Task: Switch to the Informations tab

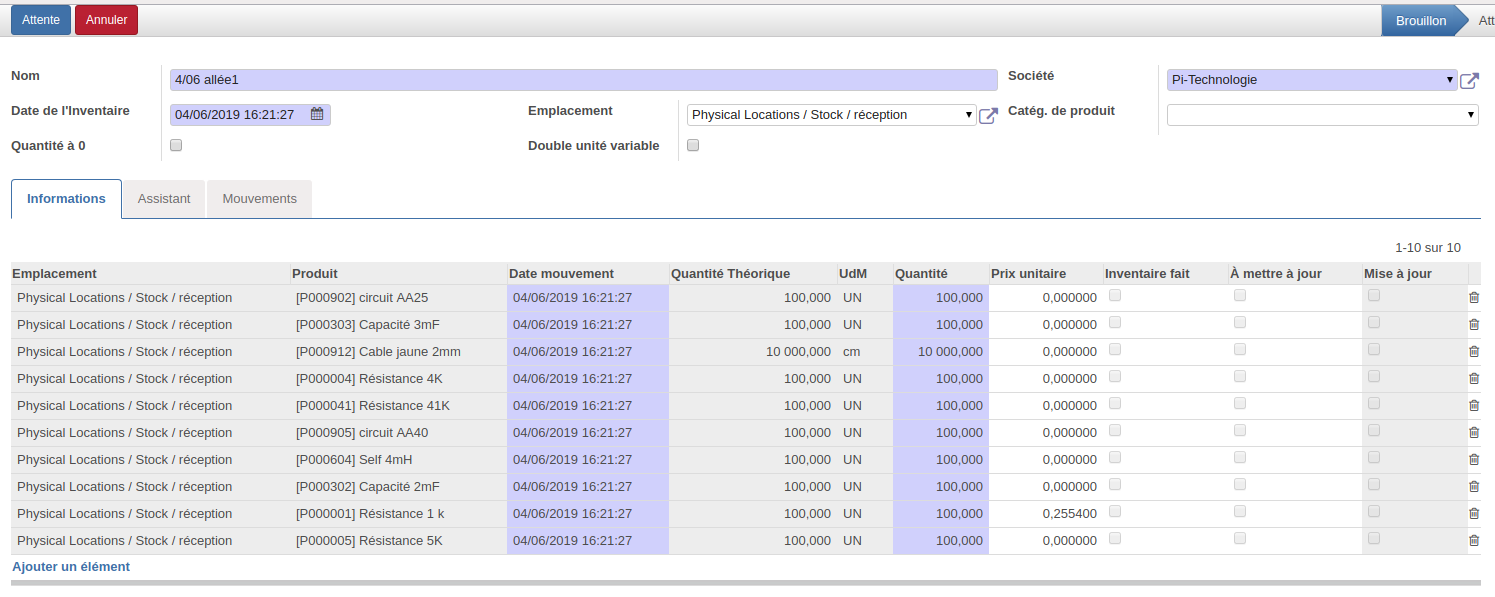Action: click(66, 199)
